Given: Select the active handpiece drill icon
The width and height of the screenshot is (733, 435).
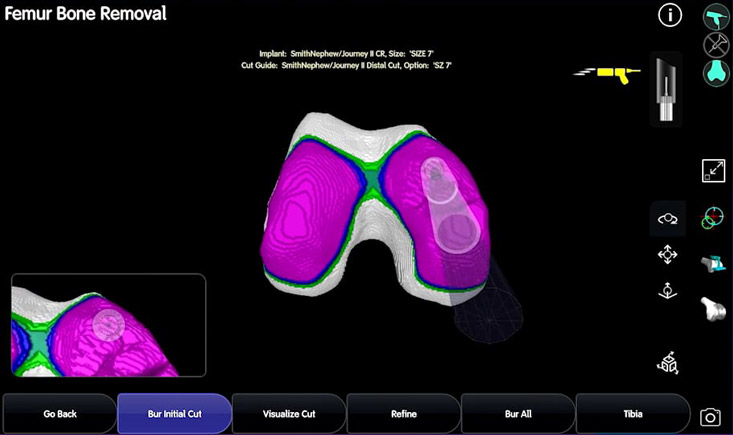Looking at the screenshot, I should 716,16.
